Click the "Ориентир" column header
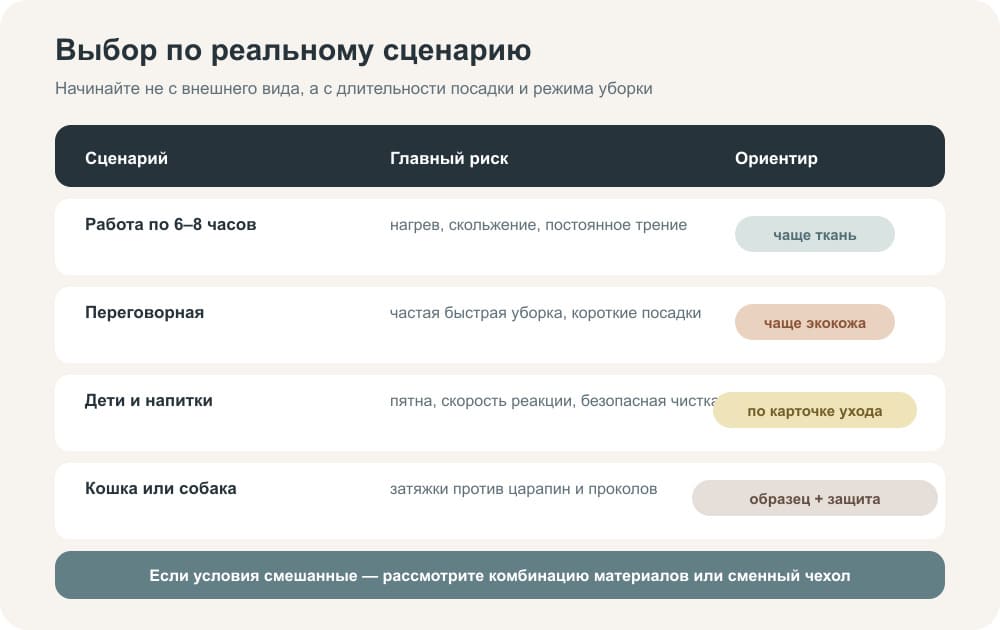Viewport: 1000px width, 630px height. click(776, 158)
